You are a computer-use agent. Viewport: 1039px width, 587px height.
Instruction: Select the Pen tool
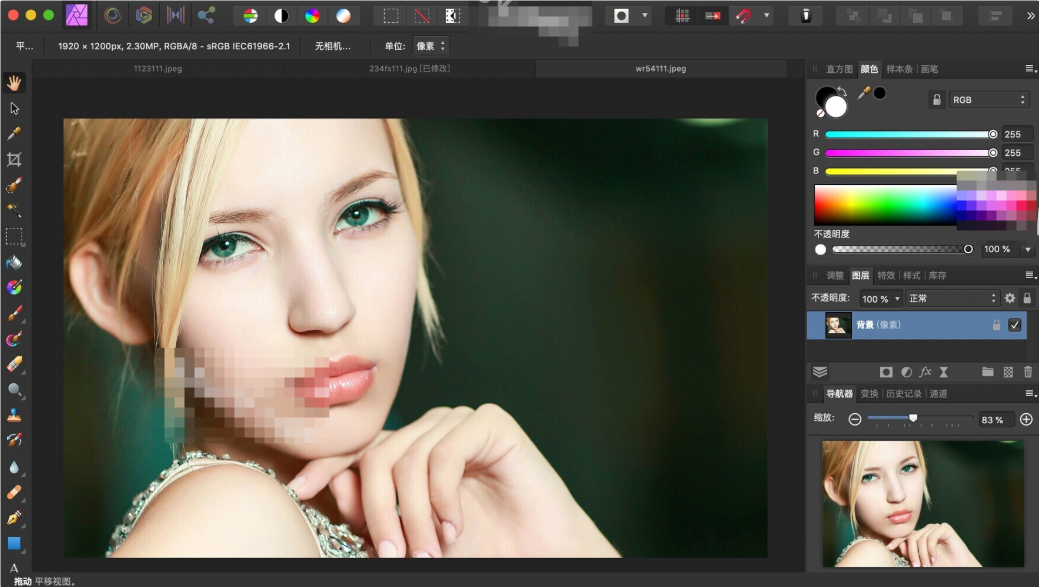14,518
